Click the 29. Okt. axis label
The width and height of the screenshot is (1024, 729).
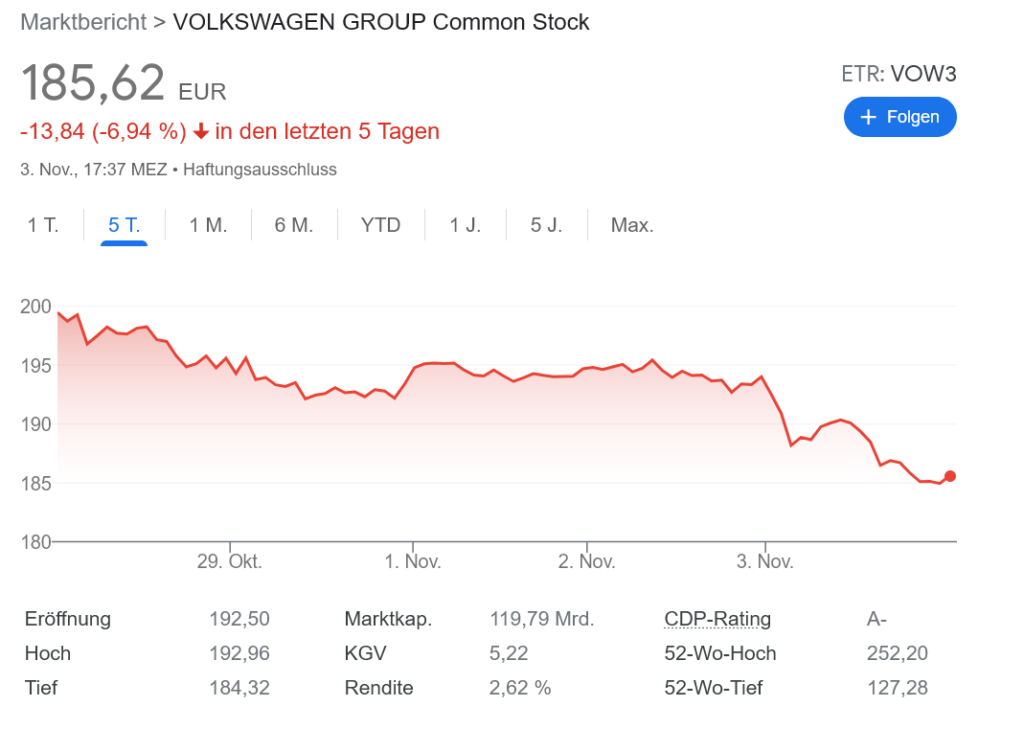(x=230, y=561)
